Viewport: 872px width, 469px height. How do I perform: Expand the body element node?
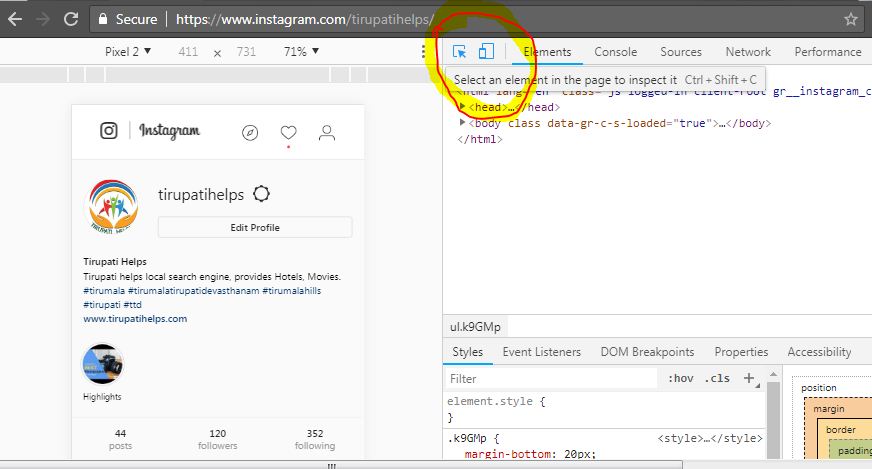click(x=462, y=122)
